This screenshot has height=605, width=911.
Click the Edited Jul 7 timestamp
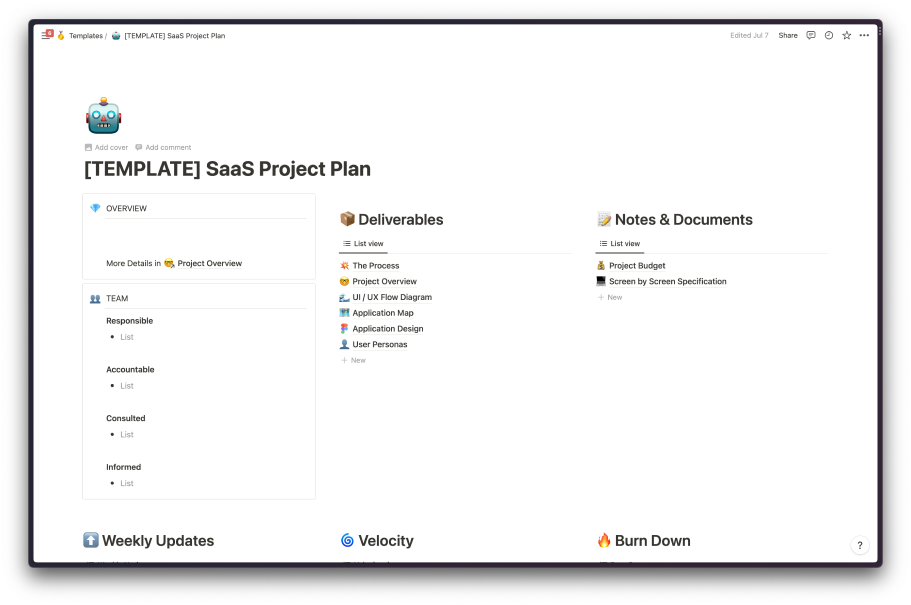tap(749, 35)
